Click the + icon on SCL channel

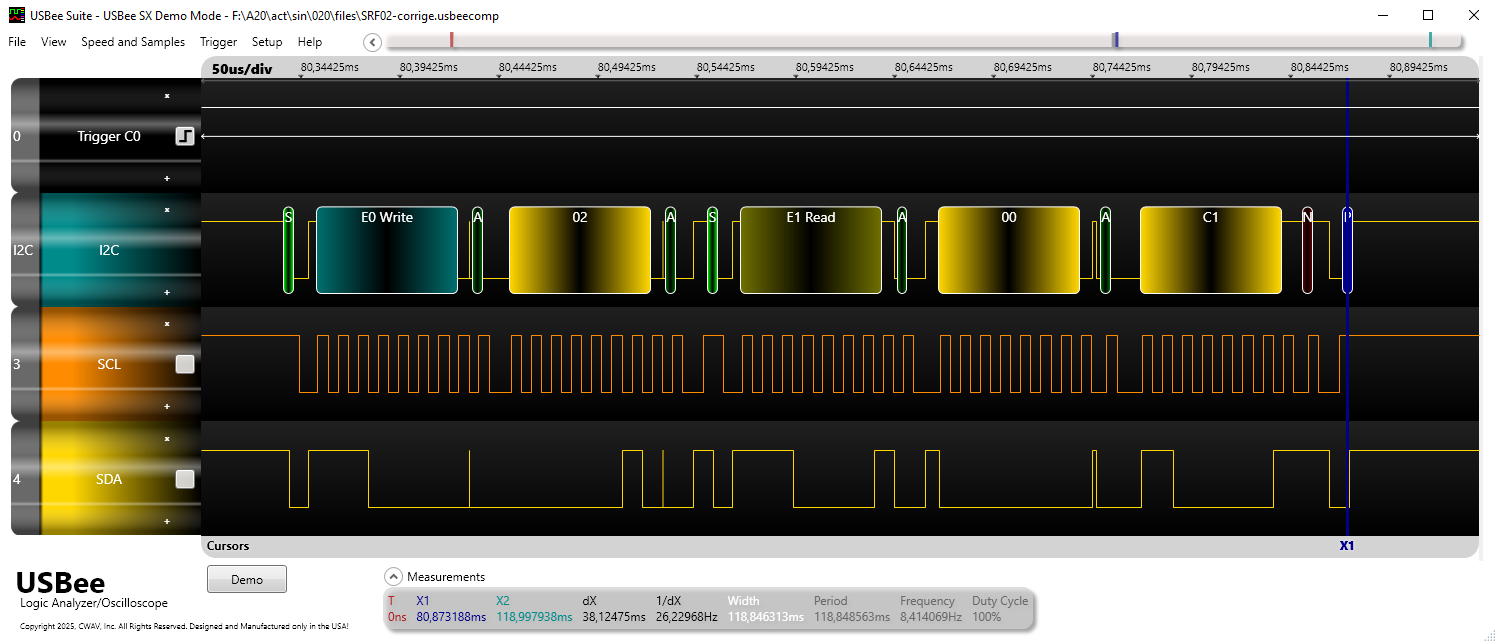(167, 407)
